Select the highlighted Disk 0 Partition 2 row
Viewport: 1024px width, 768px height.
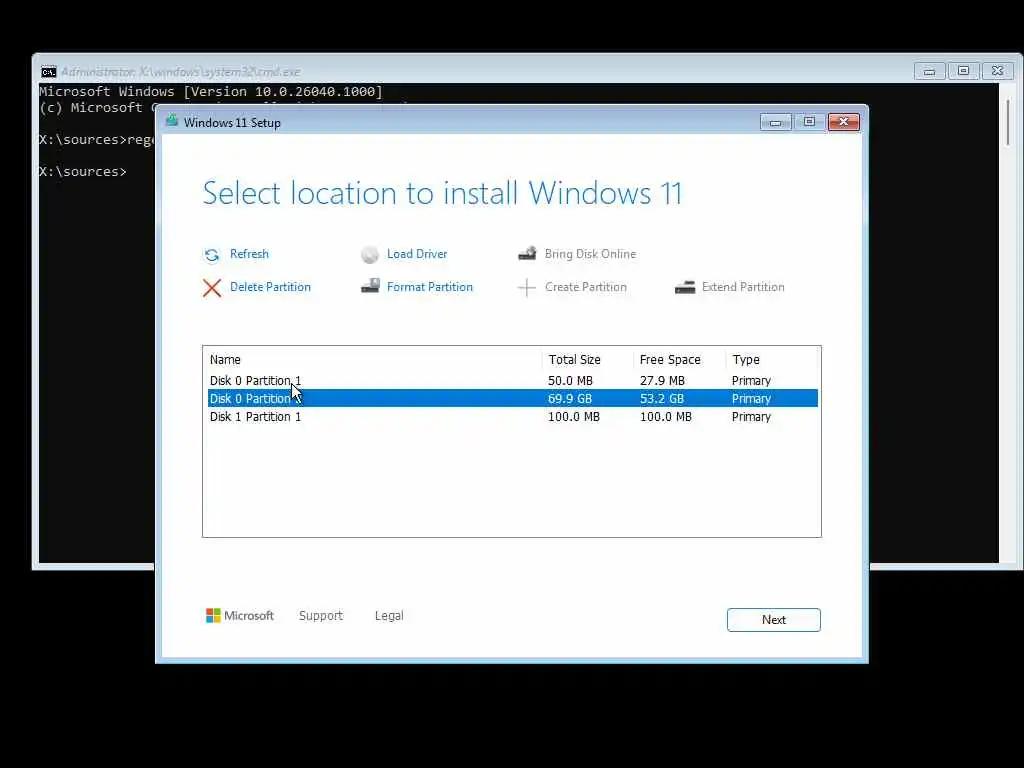[x=513, y=398]
